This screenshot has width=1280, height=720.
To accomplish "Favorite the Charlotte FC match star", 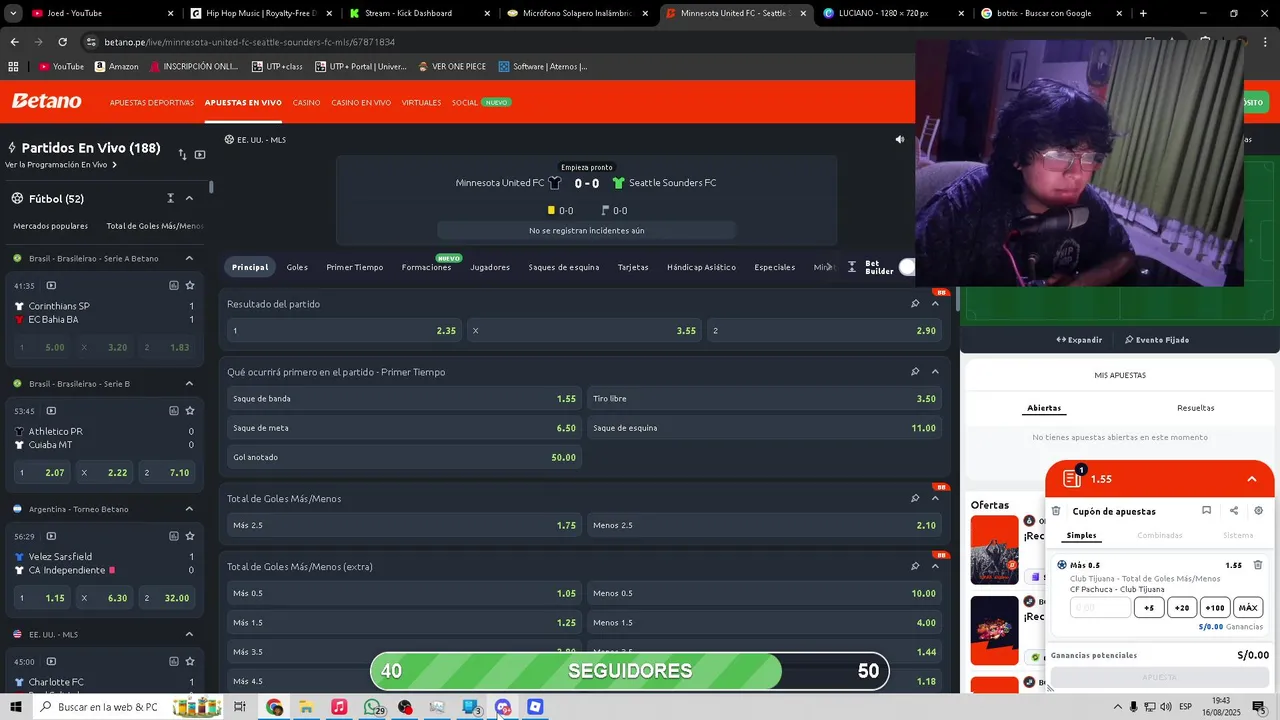I will click(x=189, y=661).
